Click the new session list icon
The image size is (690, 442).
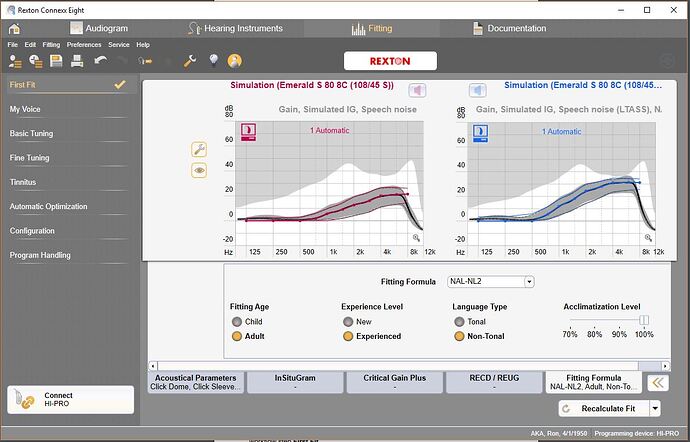36,61
